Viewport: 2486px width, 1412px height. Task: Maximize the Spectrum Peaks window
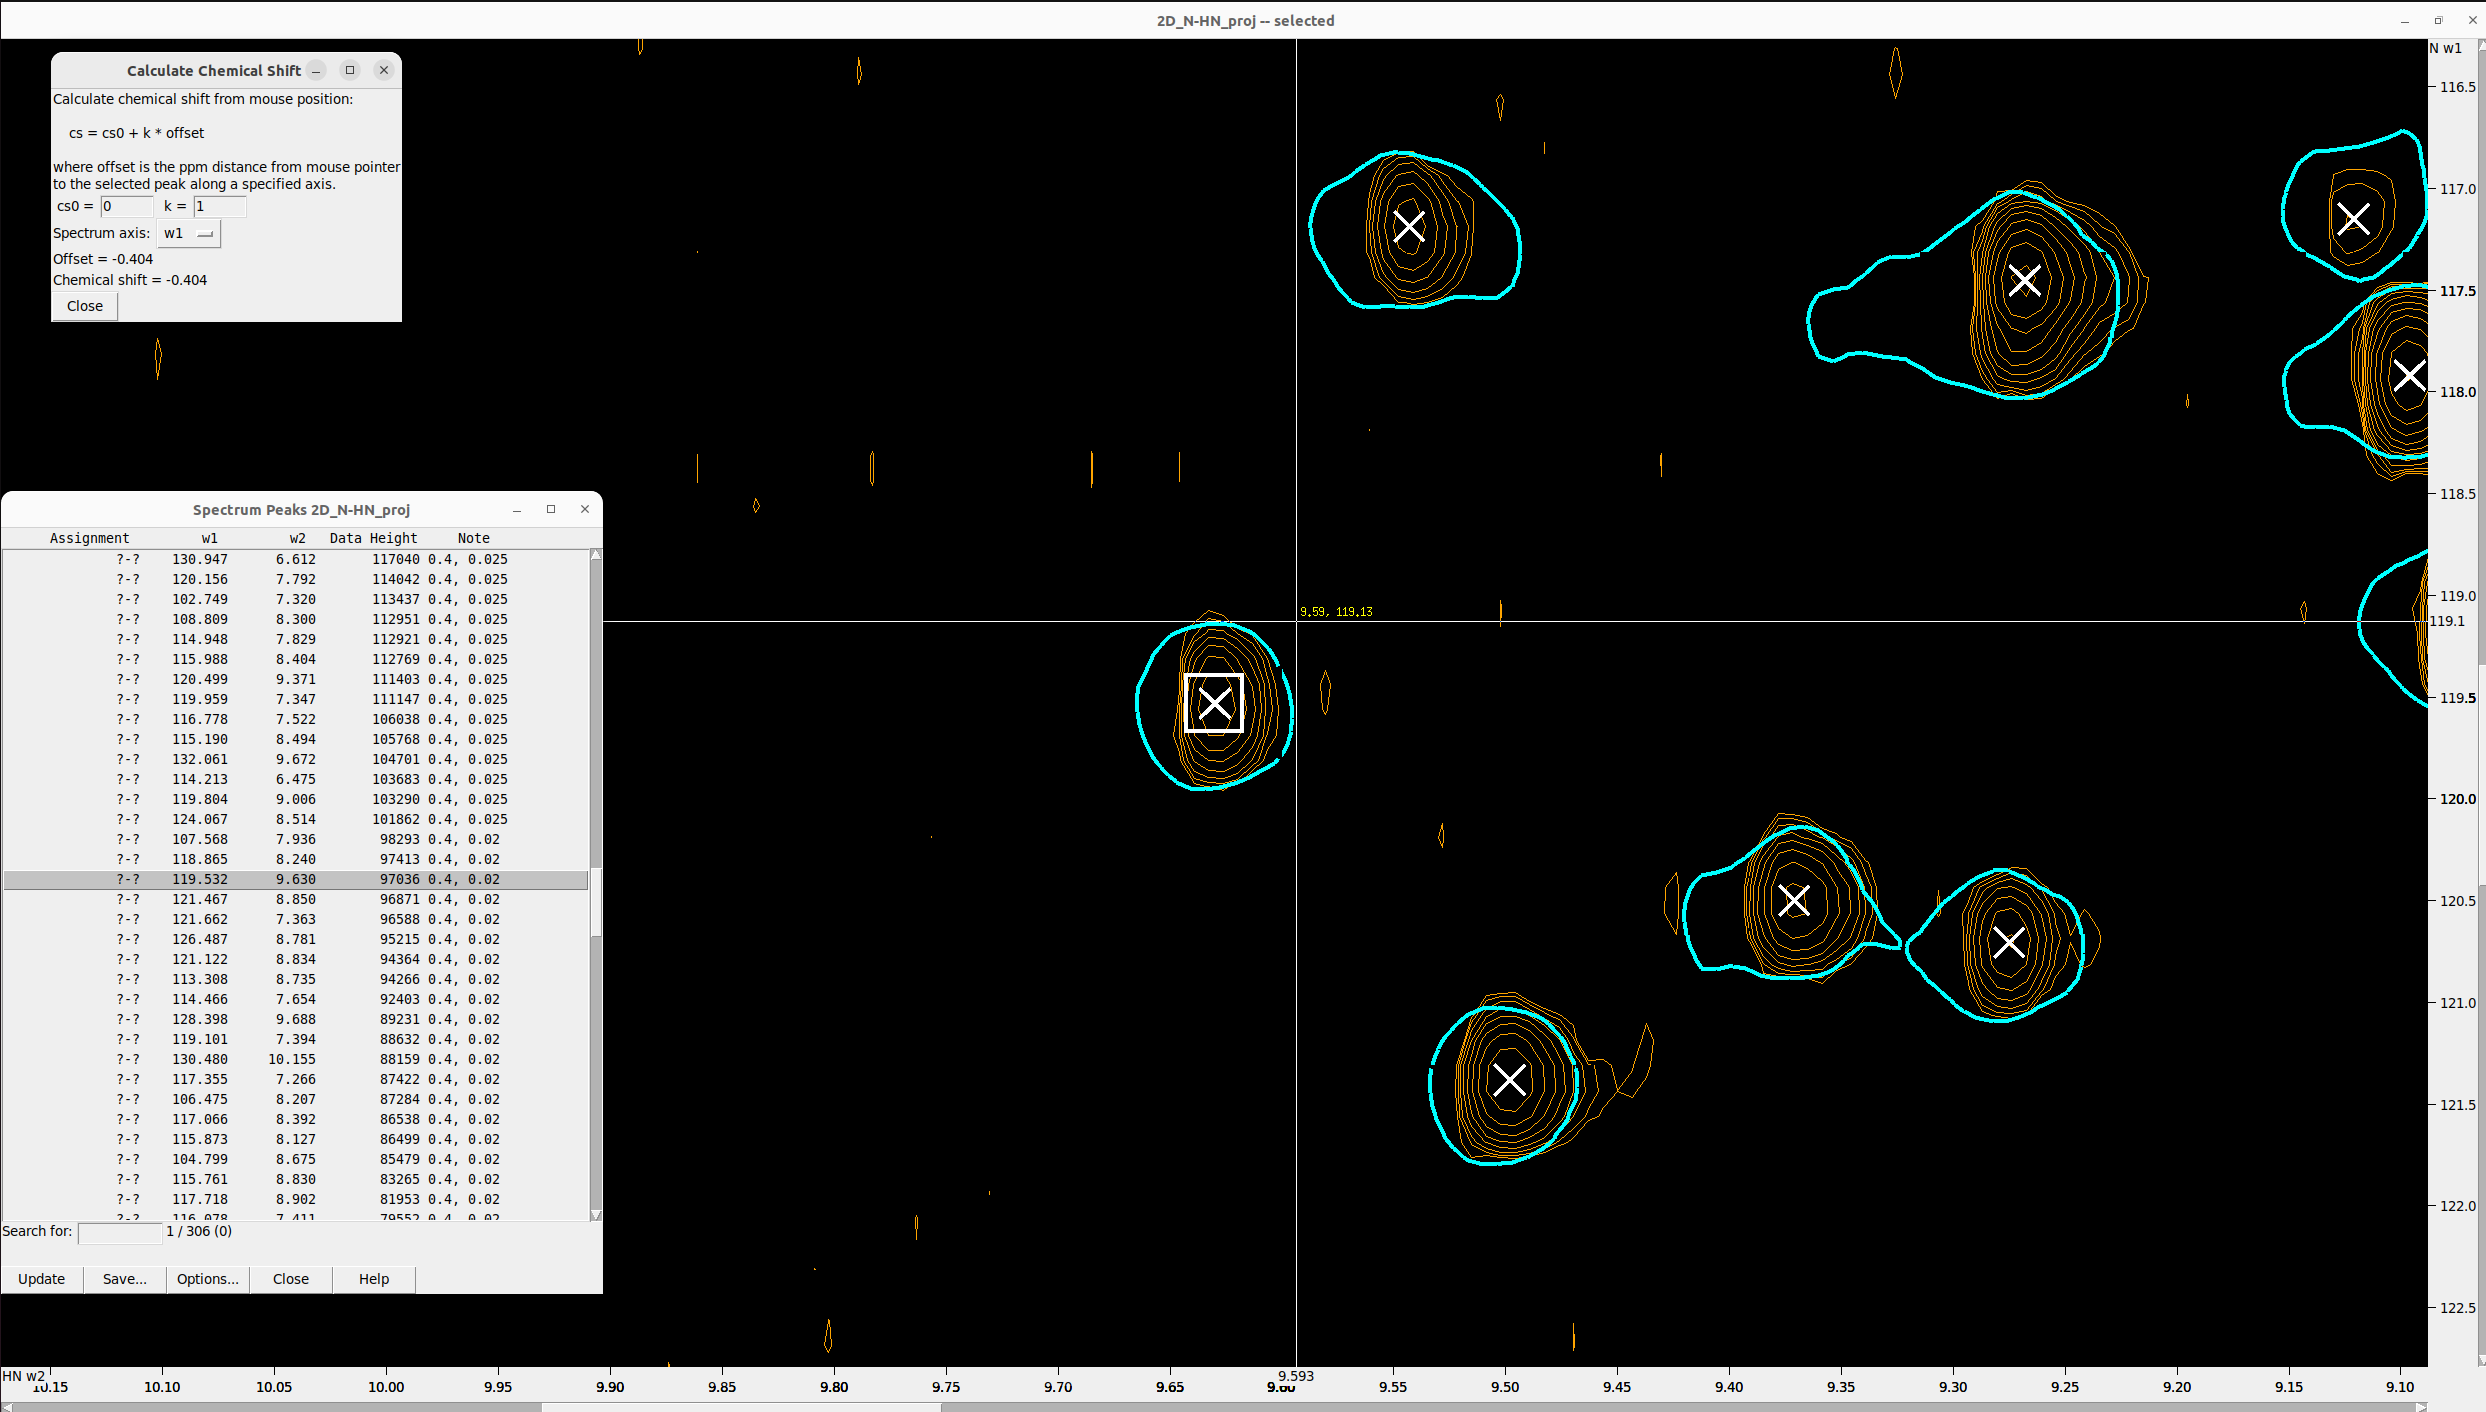coord(551,510)
